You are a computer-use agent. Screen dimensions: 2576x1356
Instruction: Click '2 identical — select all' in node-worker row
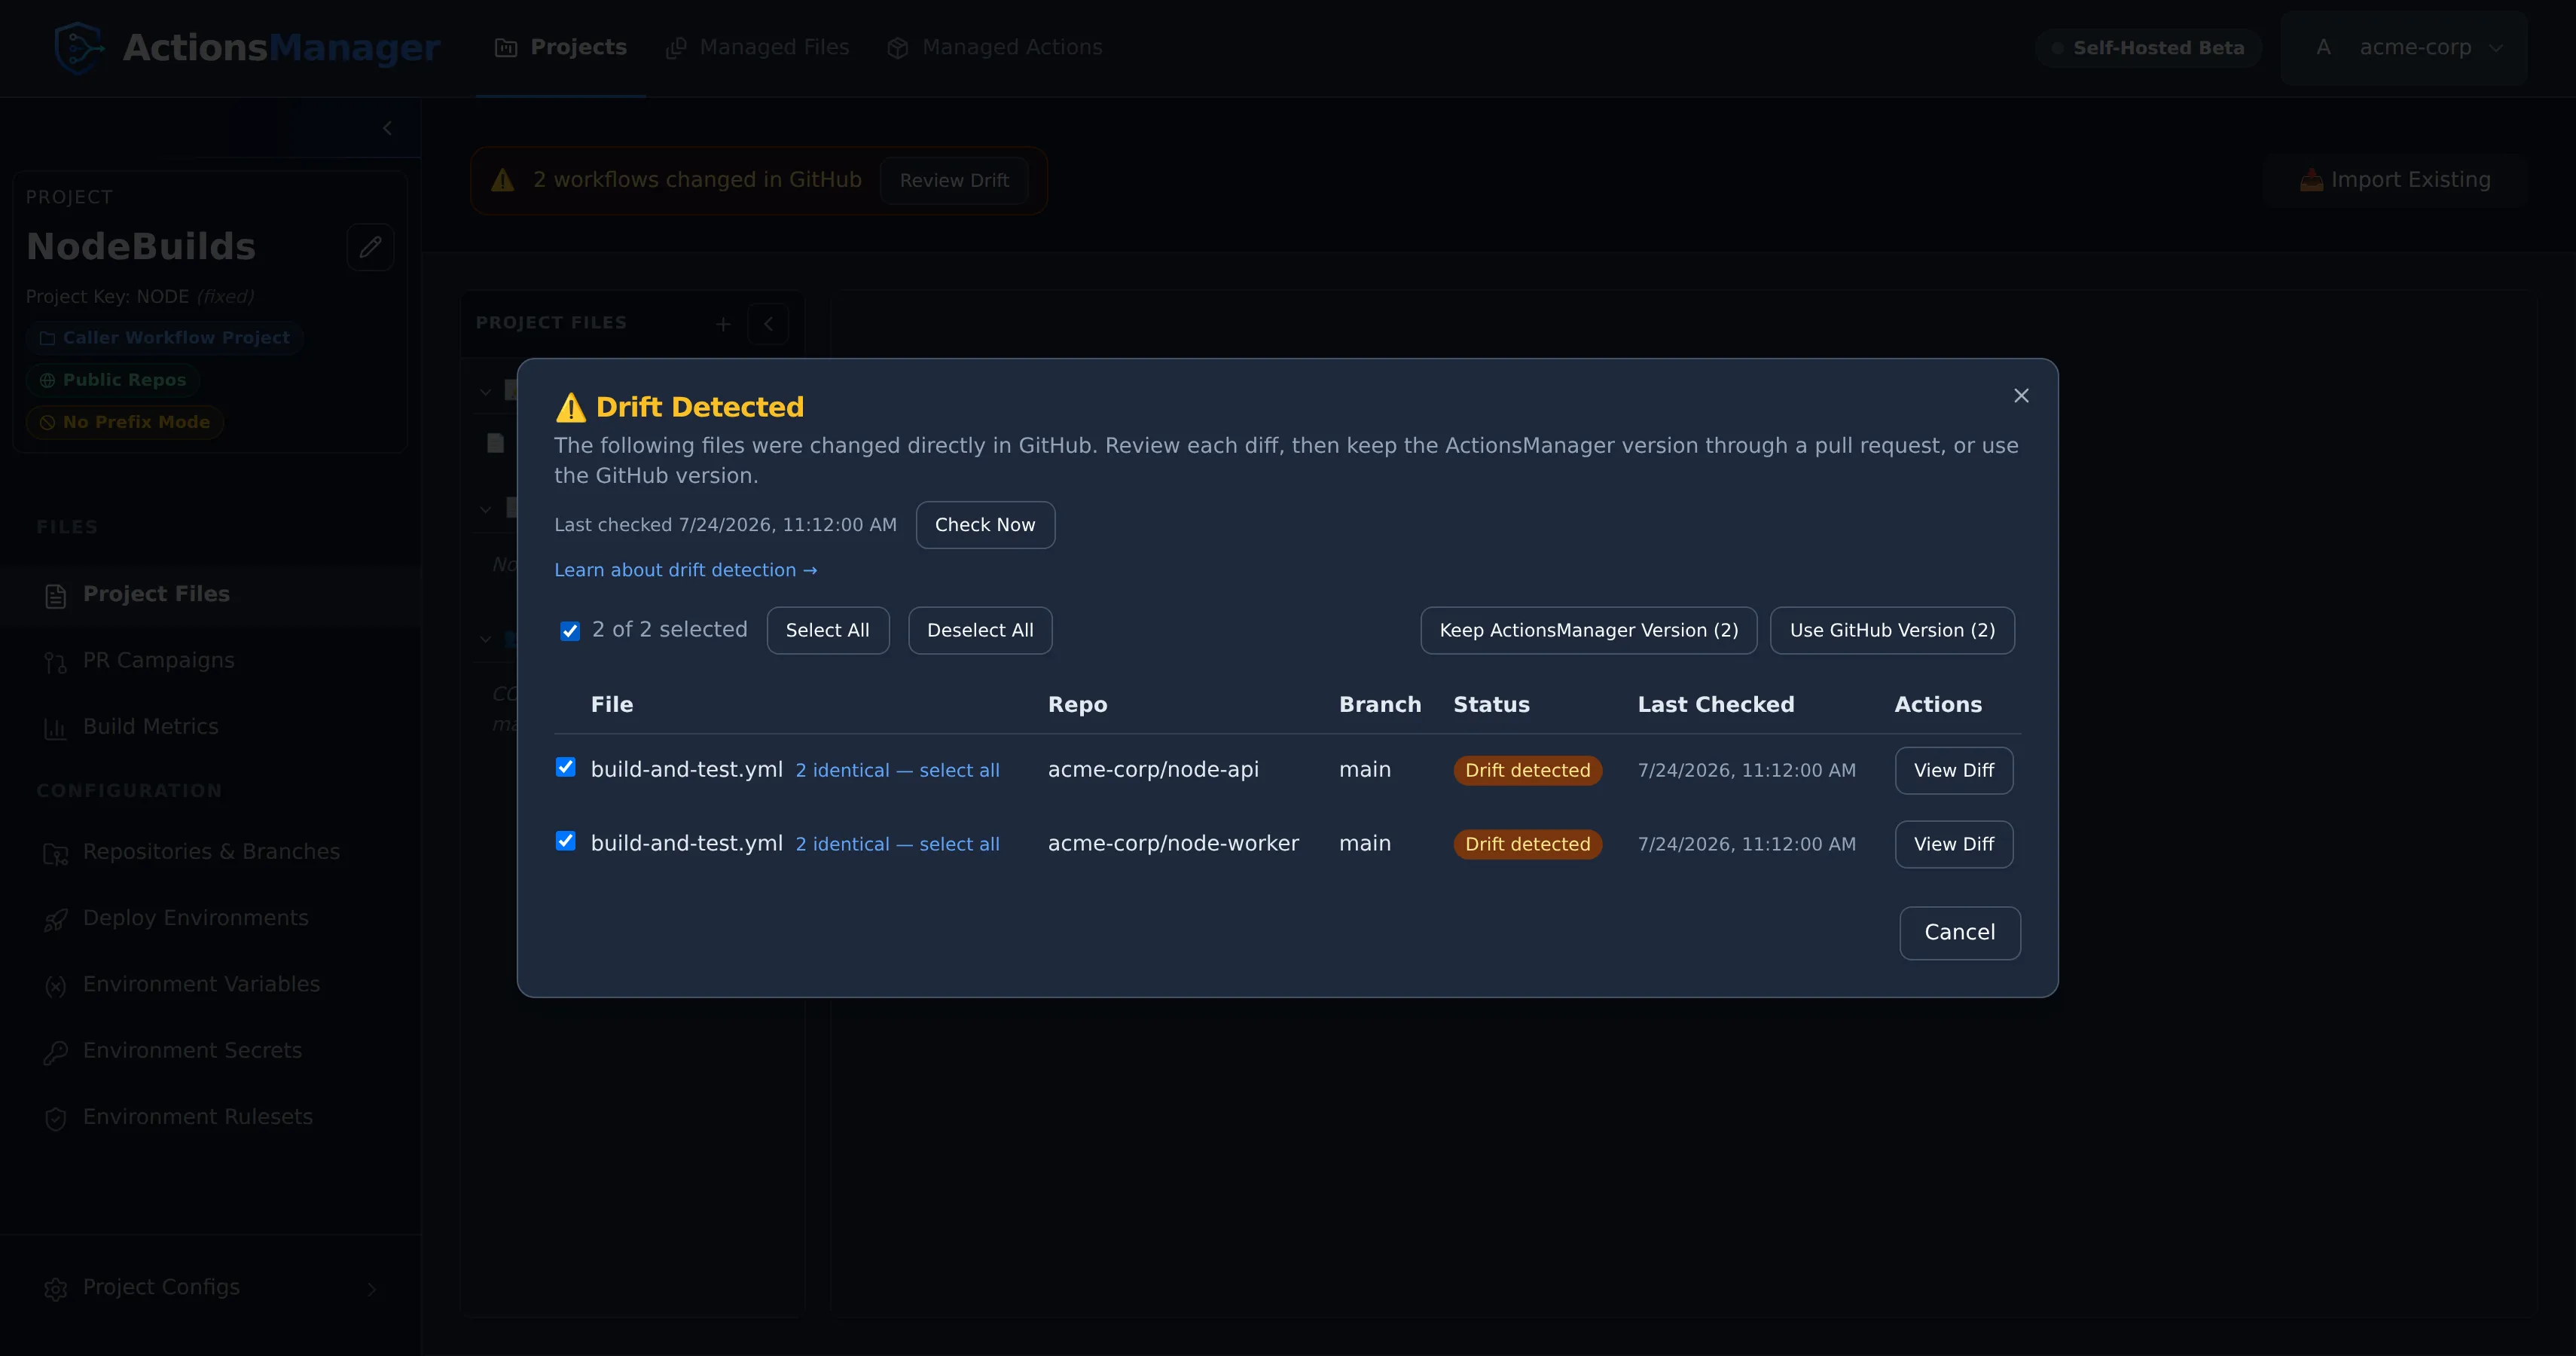coord(897,844)
